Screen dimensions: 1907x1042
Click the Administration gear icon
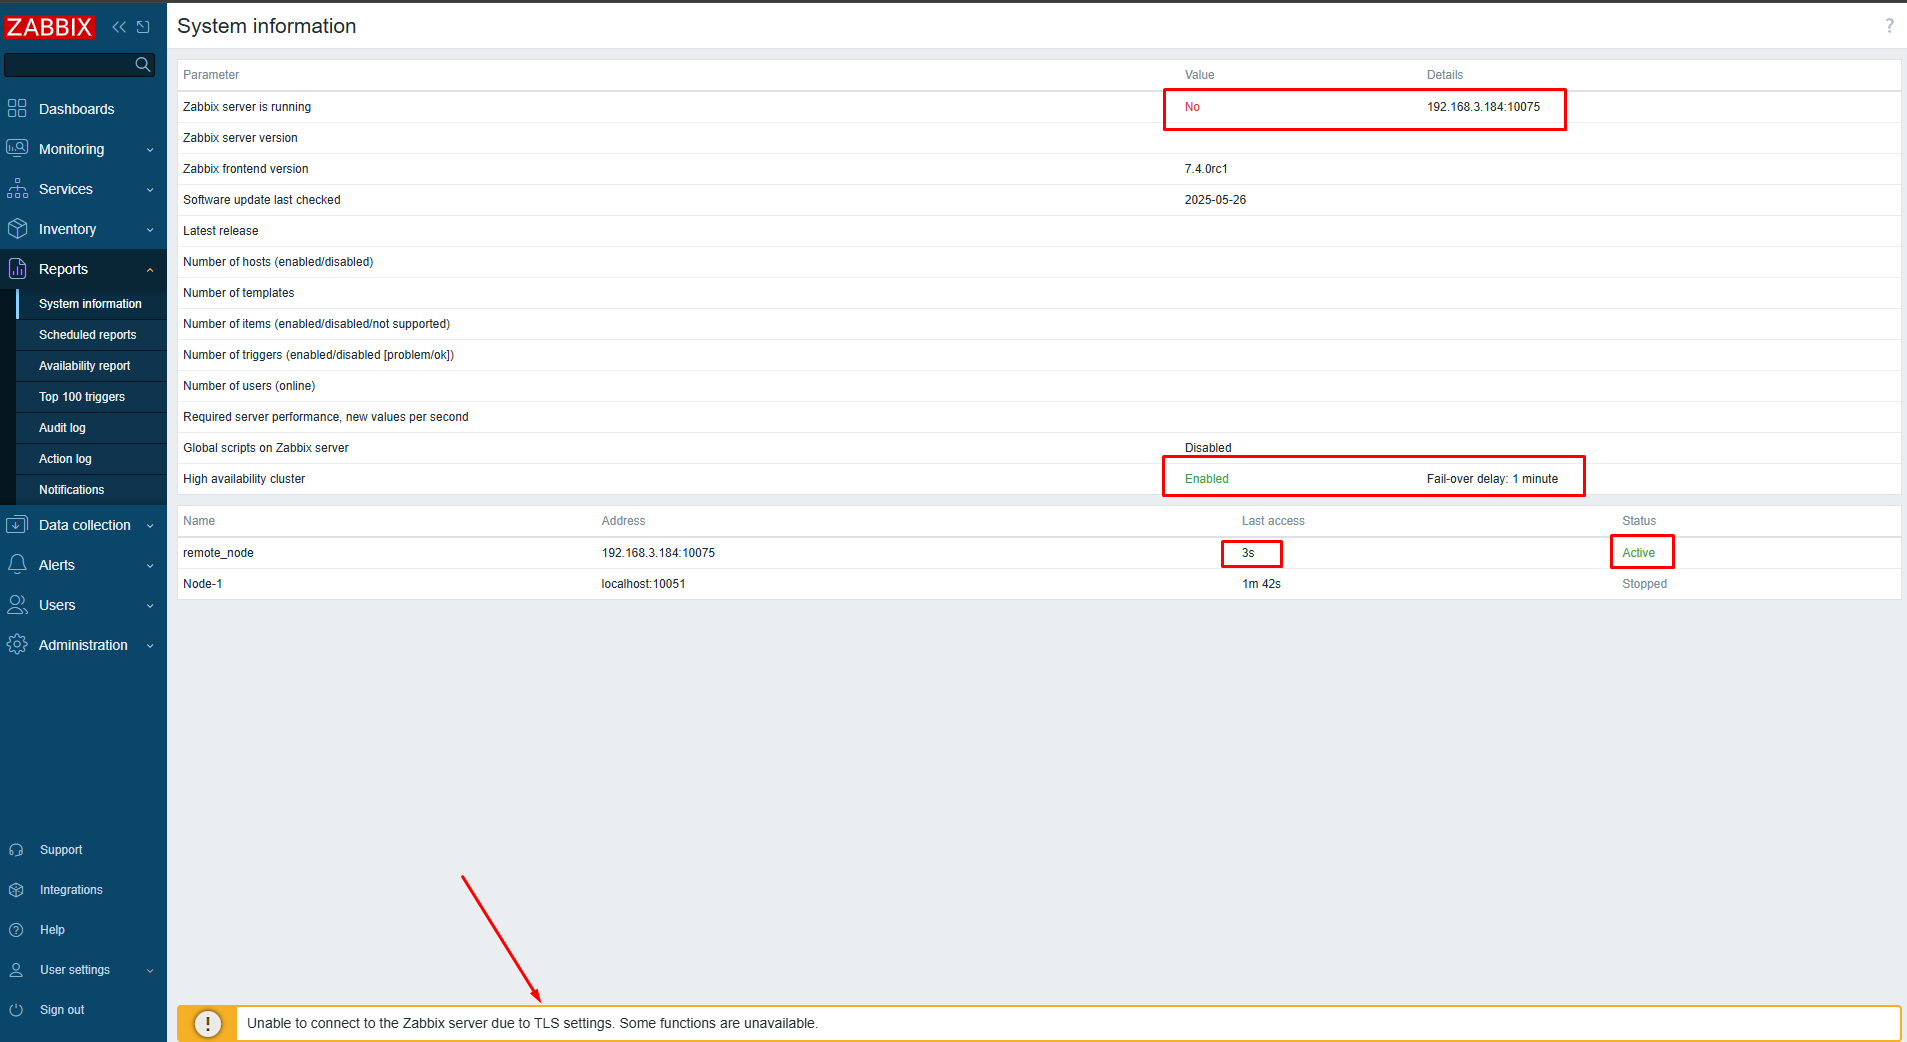(x=17, y=644)
